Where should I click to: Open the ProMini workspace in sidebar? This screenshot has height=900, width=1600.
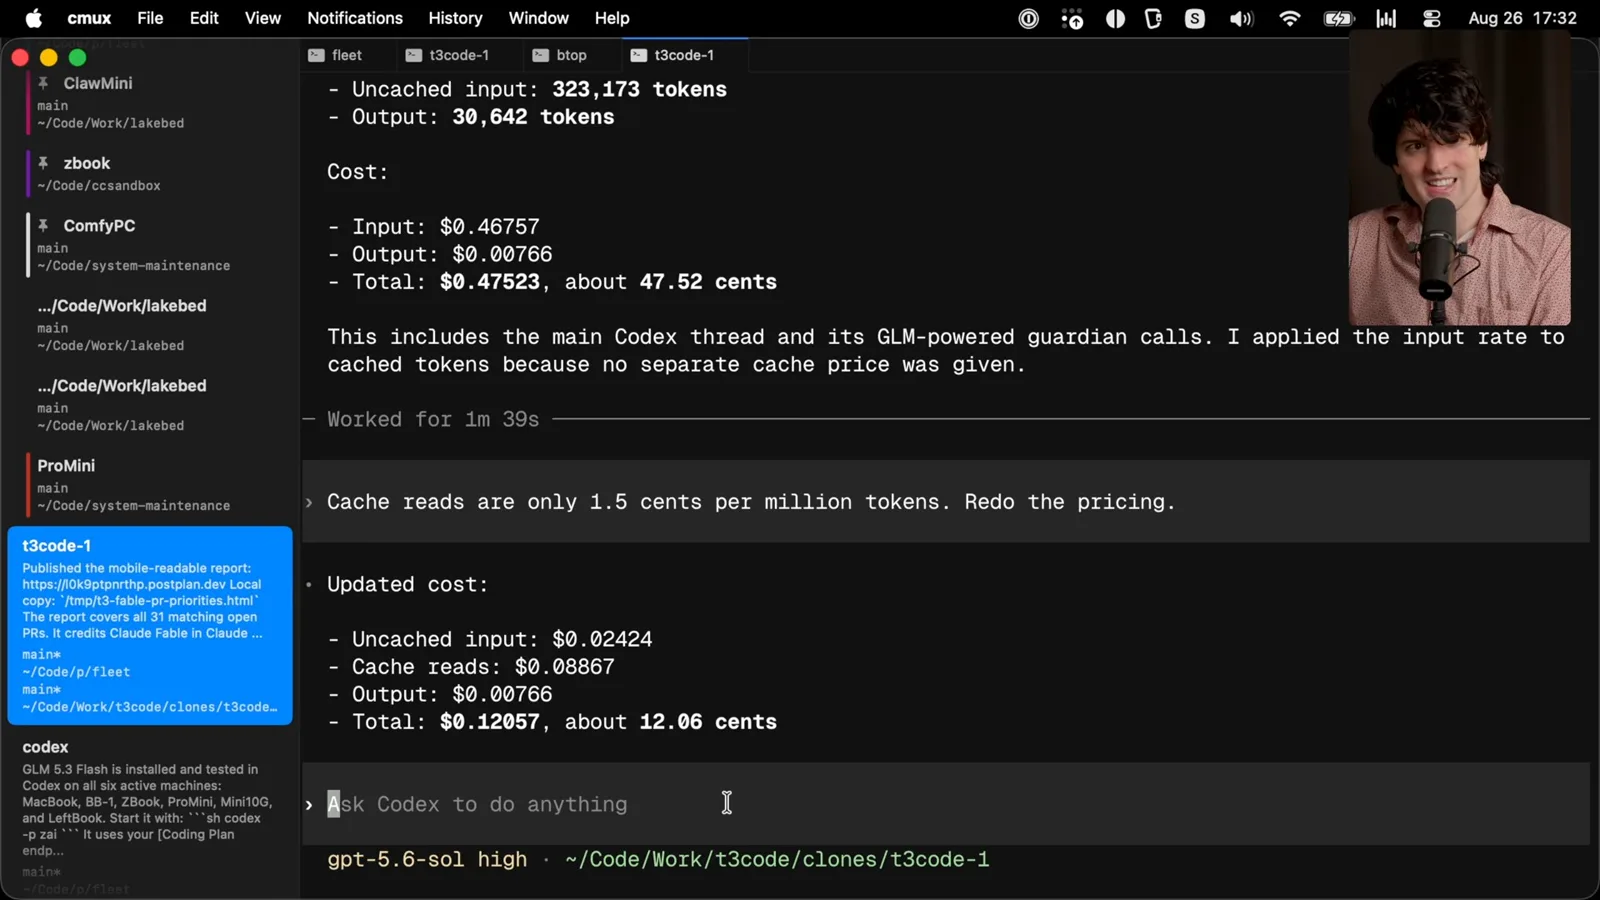(x=150, y=485)
